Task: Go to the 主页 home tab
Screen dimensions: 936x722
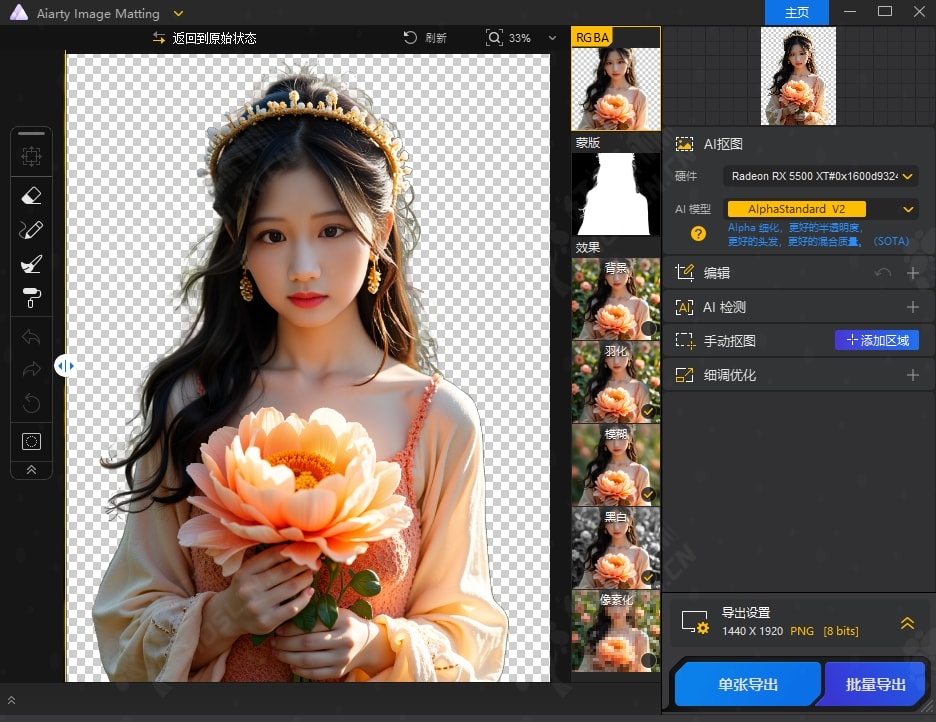Action: [796, 13]
